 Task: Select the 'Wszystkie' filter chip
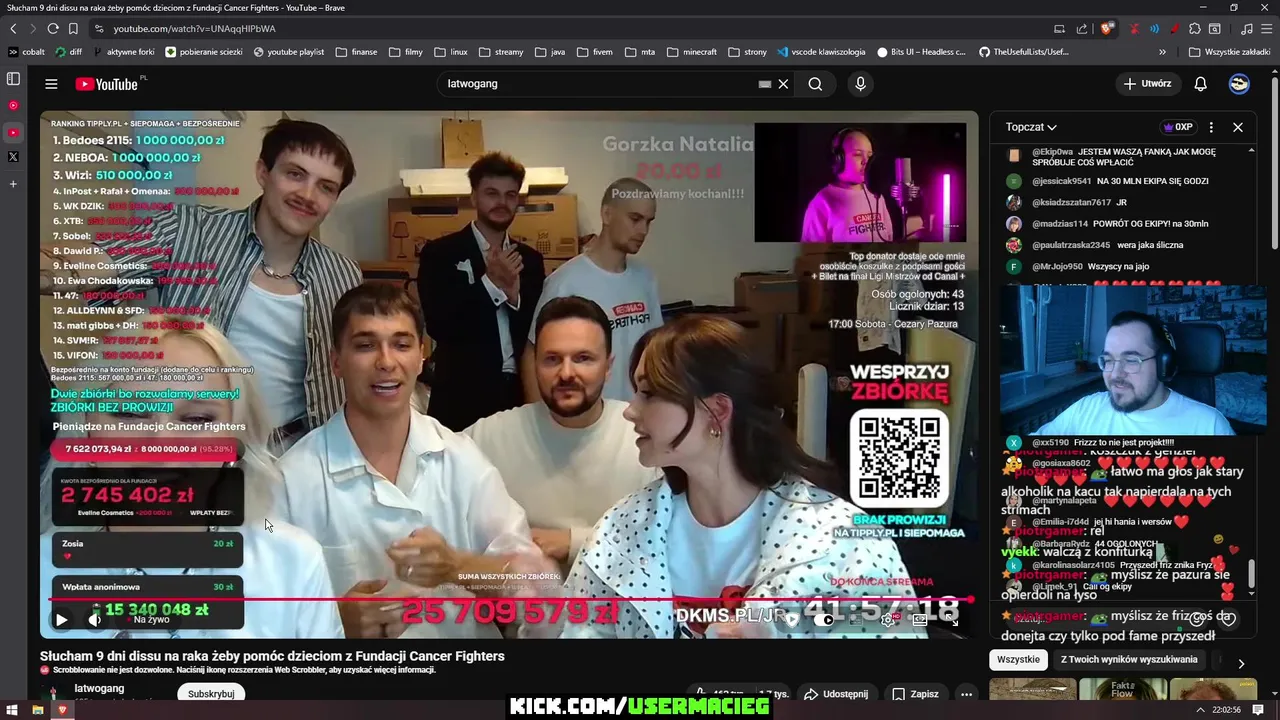pos(1018,660)
